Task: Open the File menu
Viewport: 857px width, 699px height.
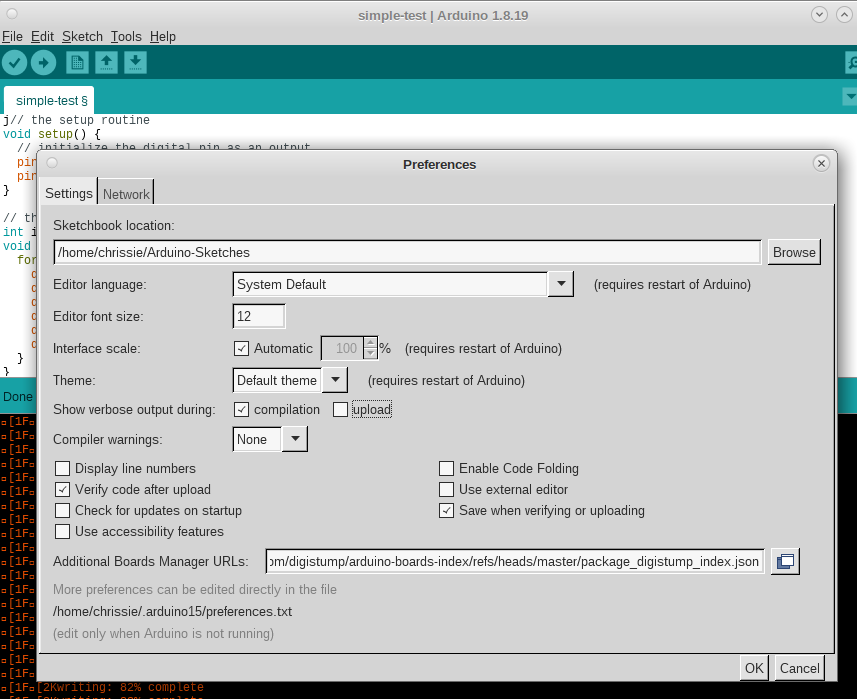Action: pos(12,37)
